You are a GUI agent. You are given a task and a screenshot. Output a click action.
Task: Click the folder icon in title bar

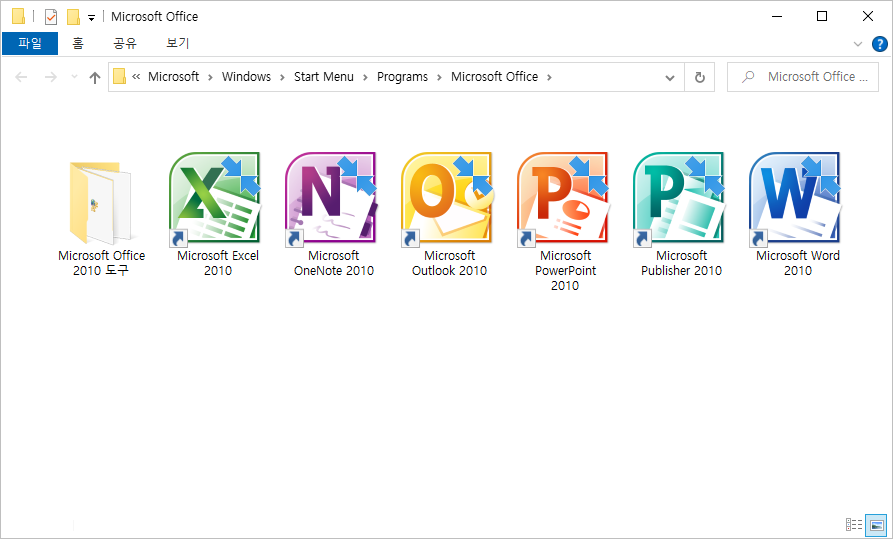(18, 17)
